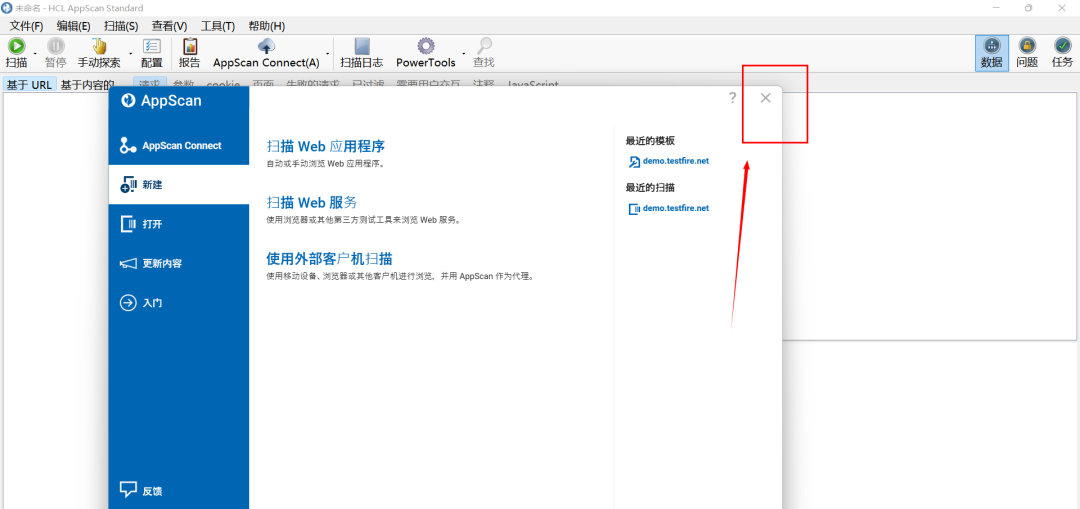Select the content-based (基于内容的) tab
The width and height of the screenshot is (1080, 509).
pyautogui.click(x=87, y=85)
